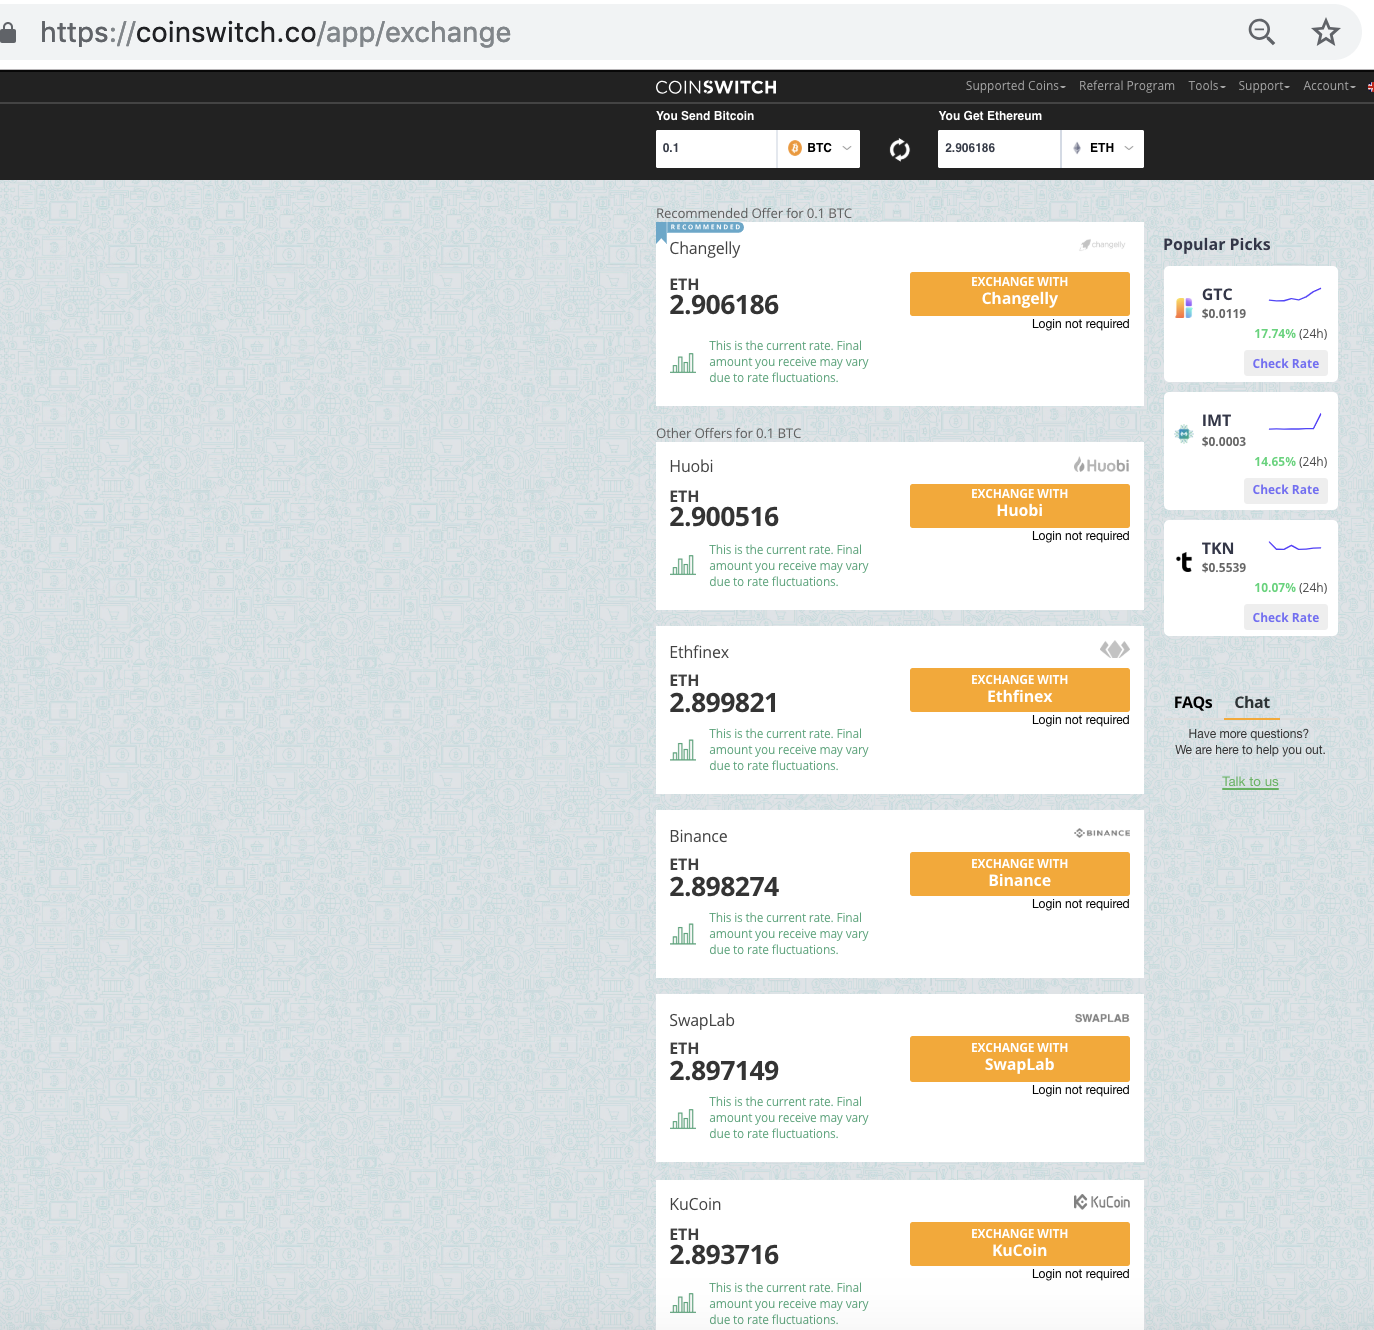Click Exchange with Ethfinex button
Image resolution: width=1374 pixels, height=1330 pixels.
point(1020,690)
